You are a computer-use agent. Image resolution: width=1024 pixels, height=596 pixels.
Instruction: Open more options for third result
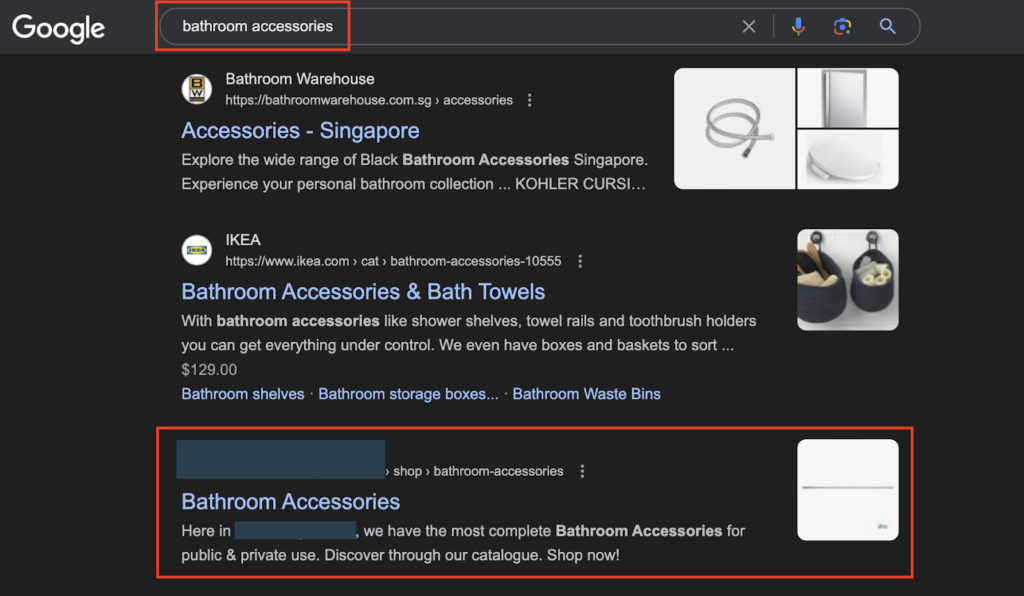(582, 471)
